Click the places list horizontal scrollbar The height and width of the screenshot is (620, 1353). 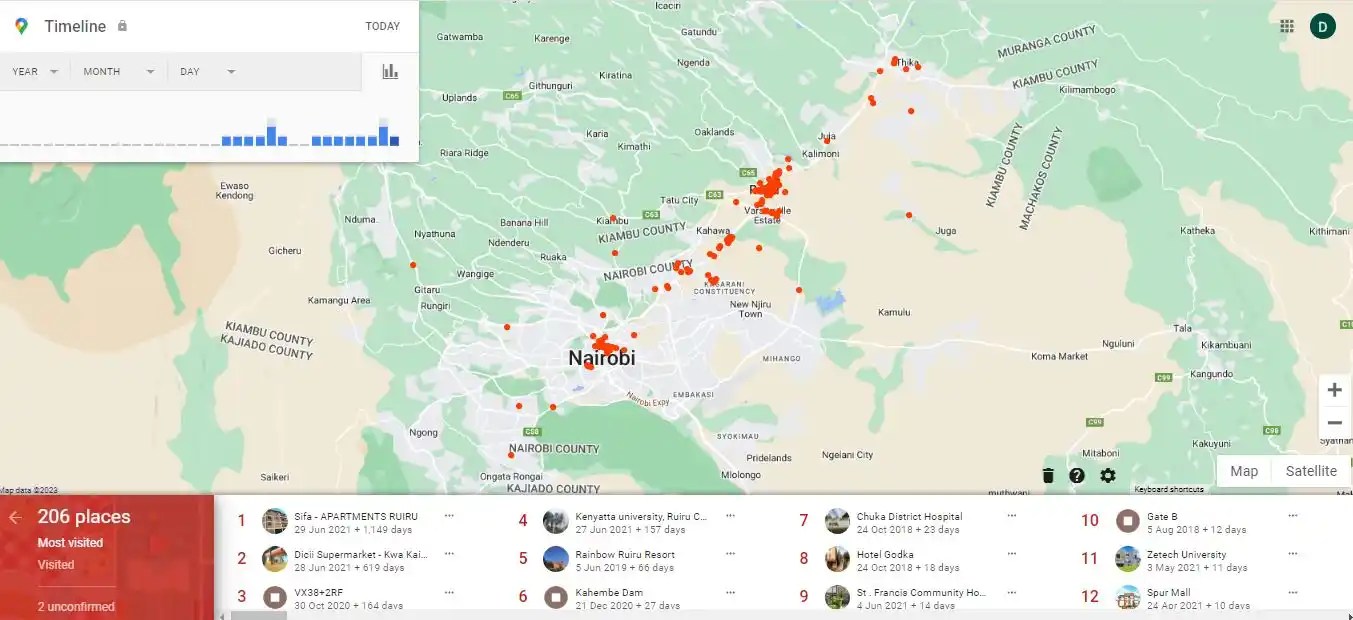[x=258, y=615]
